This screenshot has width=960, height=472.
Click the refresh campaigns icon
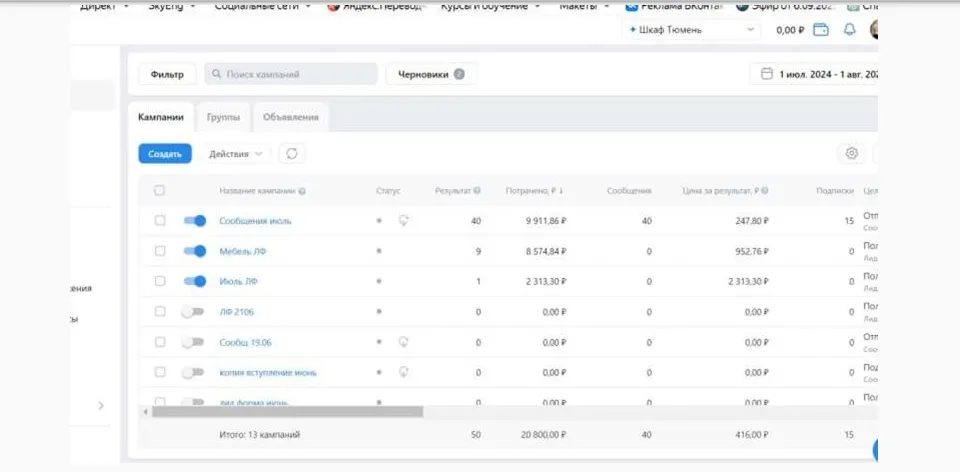tap(292, 154)
